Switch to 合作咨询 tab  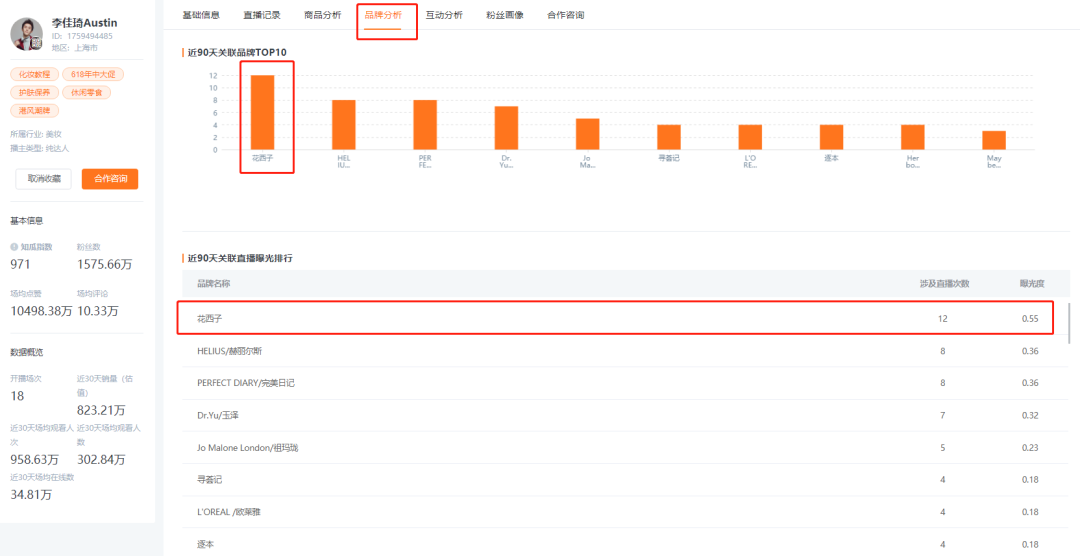[x=565, y=15]
